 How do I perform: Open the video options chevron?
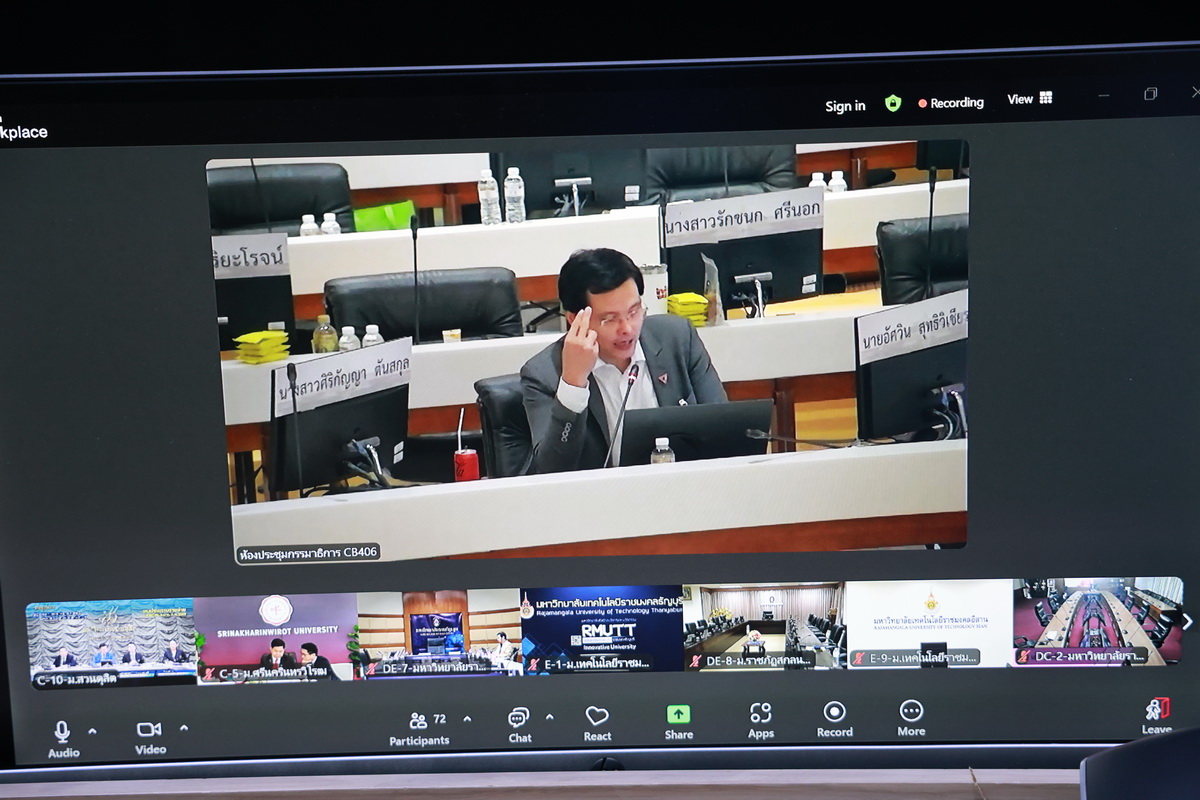point(183,728)
